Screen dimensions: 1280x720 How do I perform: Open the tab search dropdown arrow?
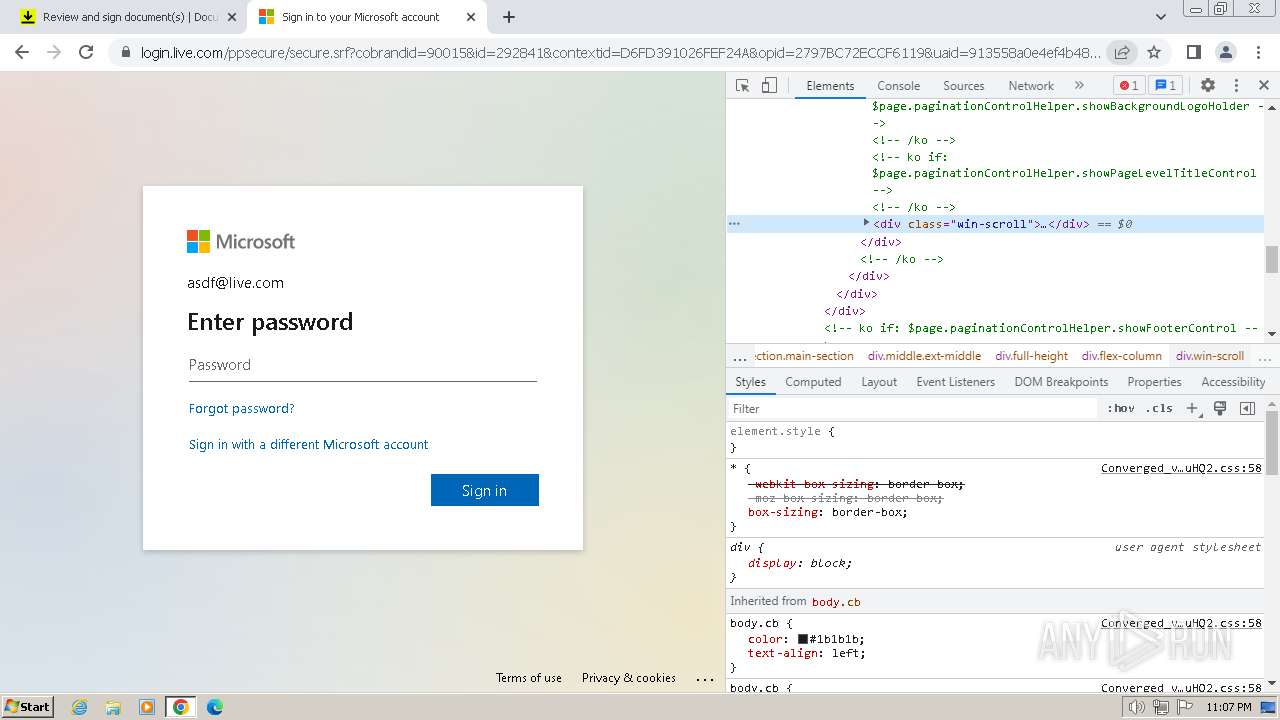[x=1160, y=17]
